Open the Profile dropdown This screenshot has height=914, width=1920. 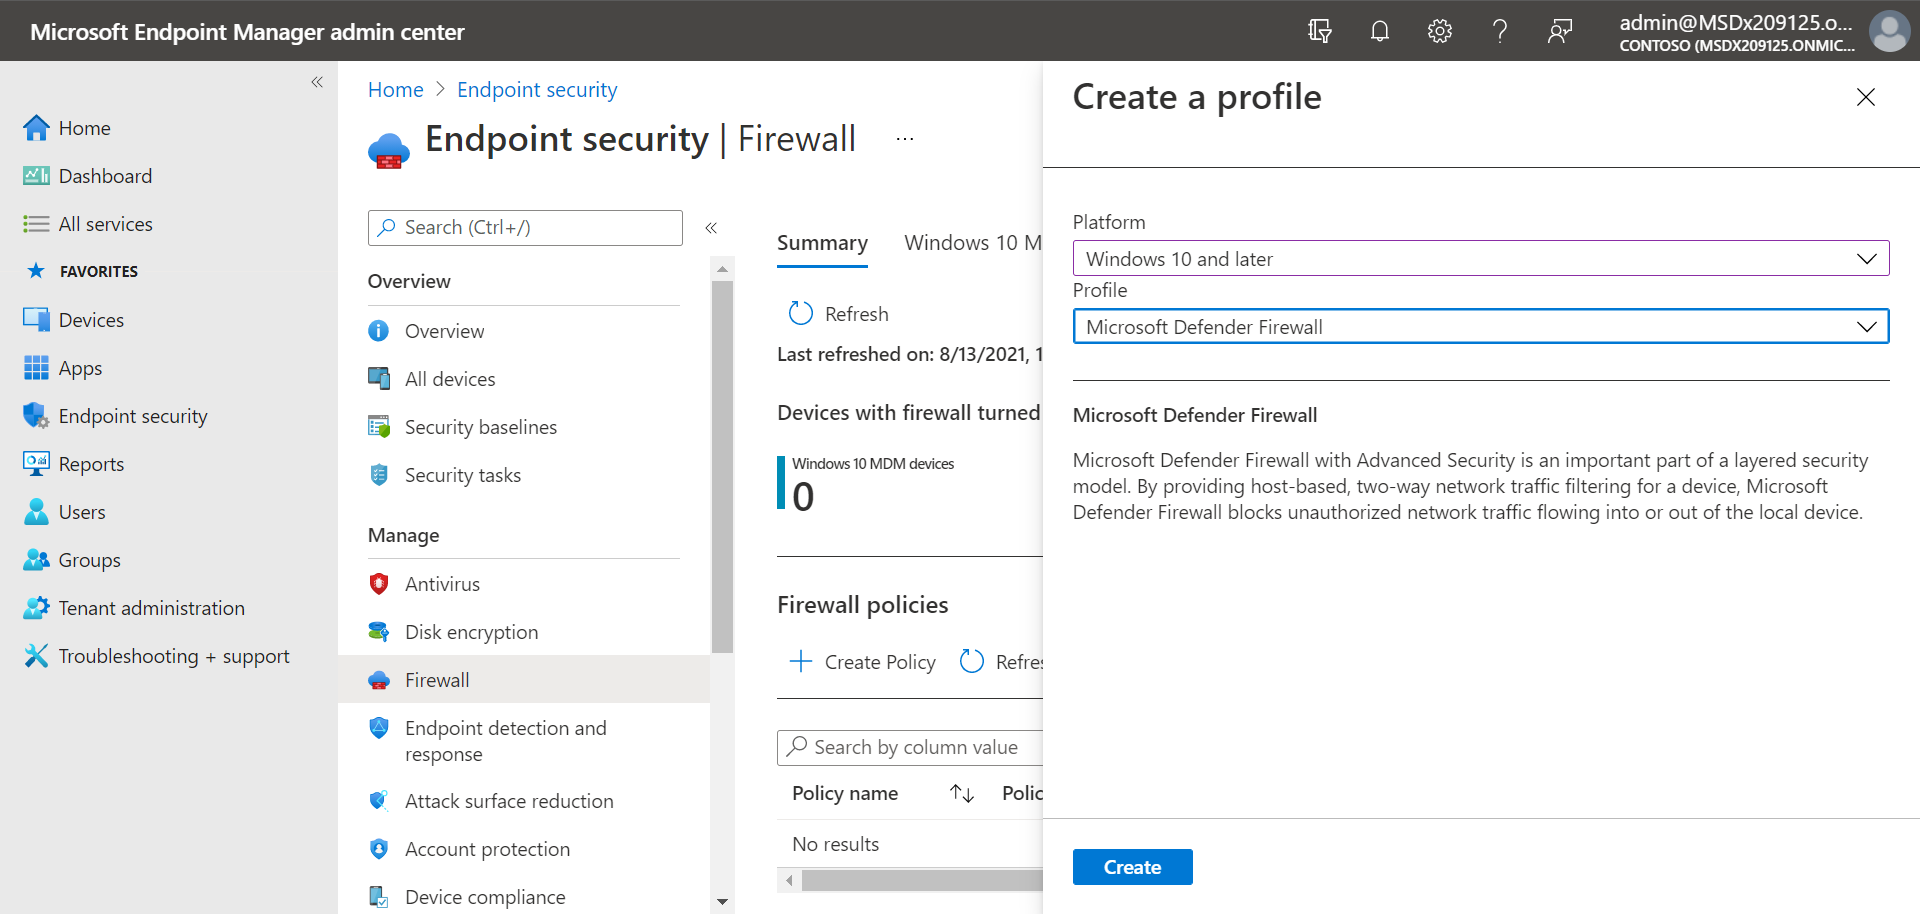point(1480,326)
